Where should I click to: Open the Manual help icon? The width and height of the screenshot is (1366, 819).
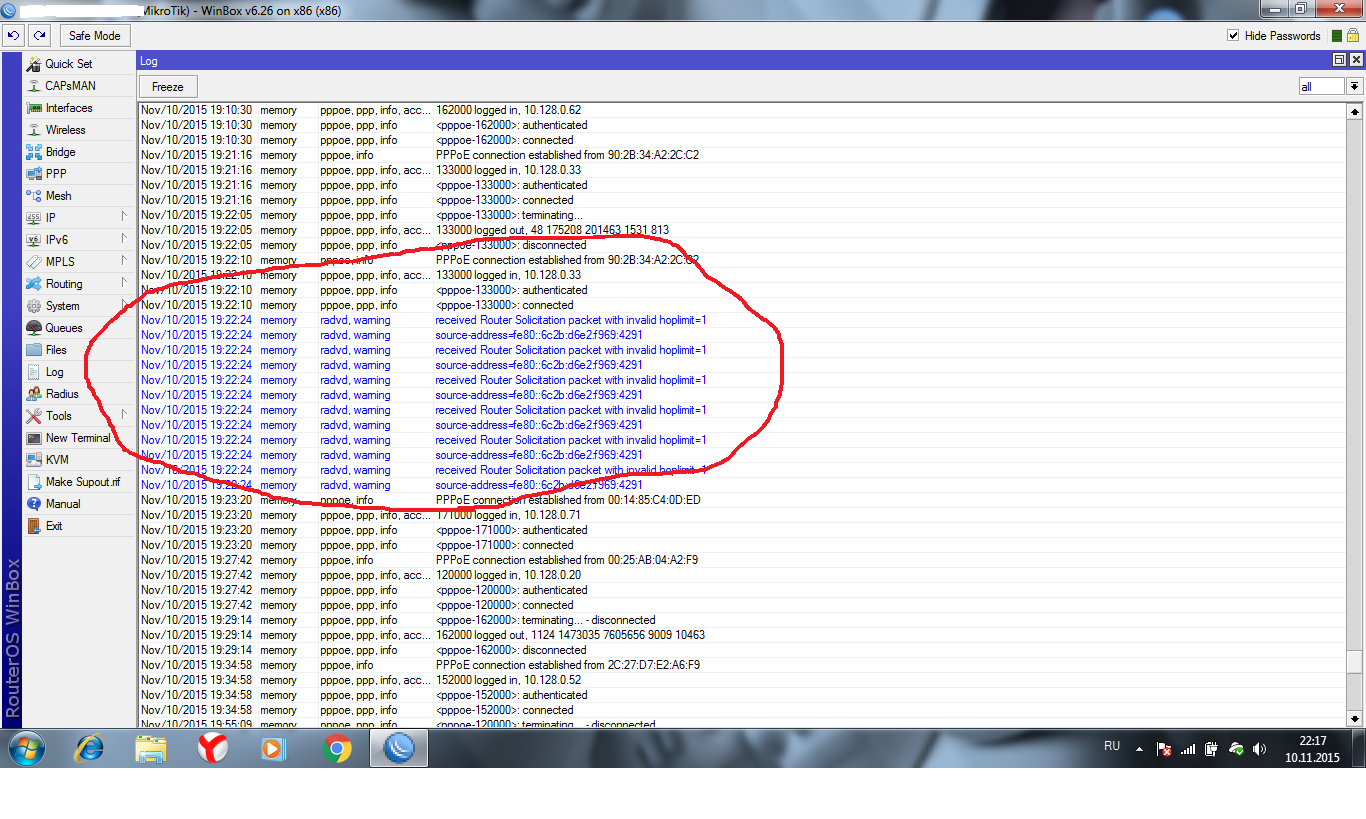pos(34,504)
